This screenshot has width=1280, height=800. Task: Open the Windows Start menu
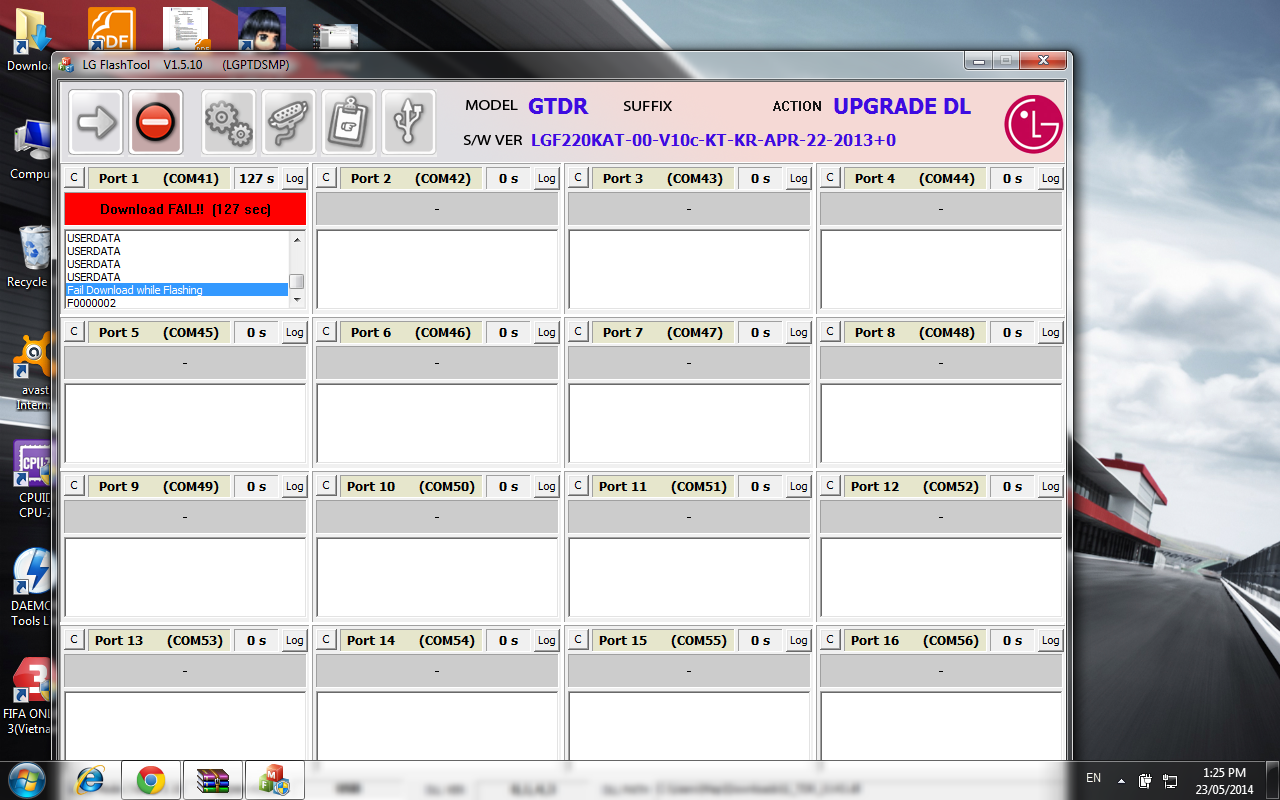(26, 779)
